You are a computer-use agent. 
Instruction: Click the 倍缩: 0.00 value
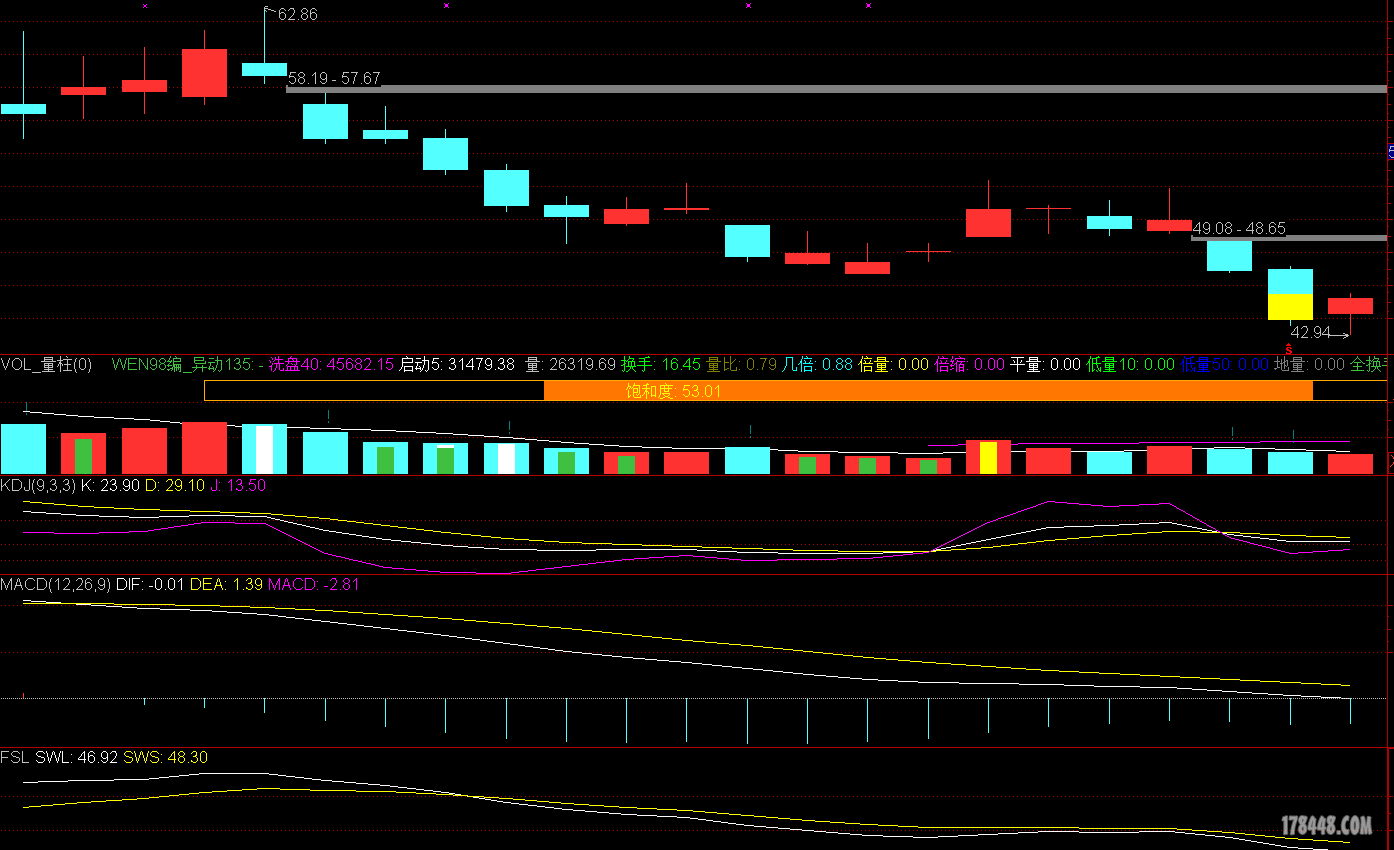tap(969, 365)
